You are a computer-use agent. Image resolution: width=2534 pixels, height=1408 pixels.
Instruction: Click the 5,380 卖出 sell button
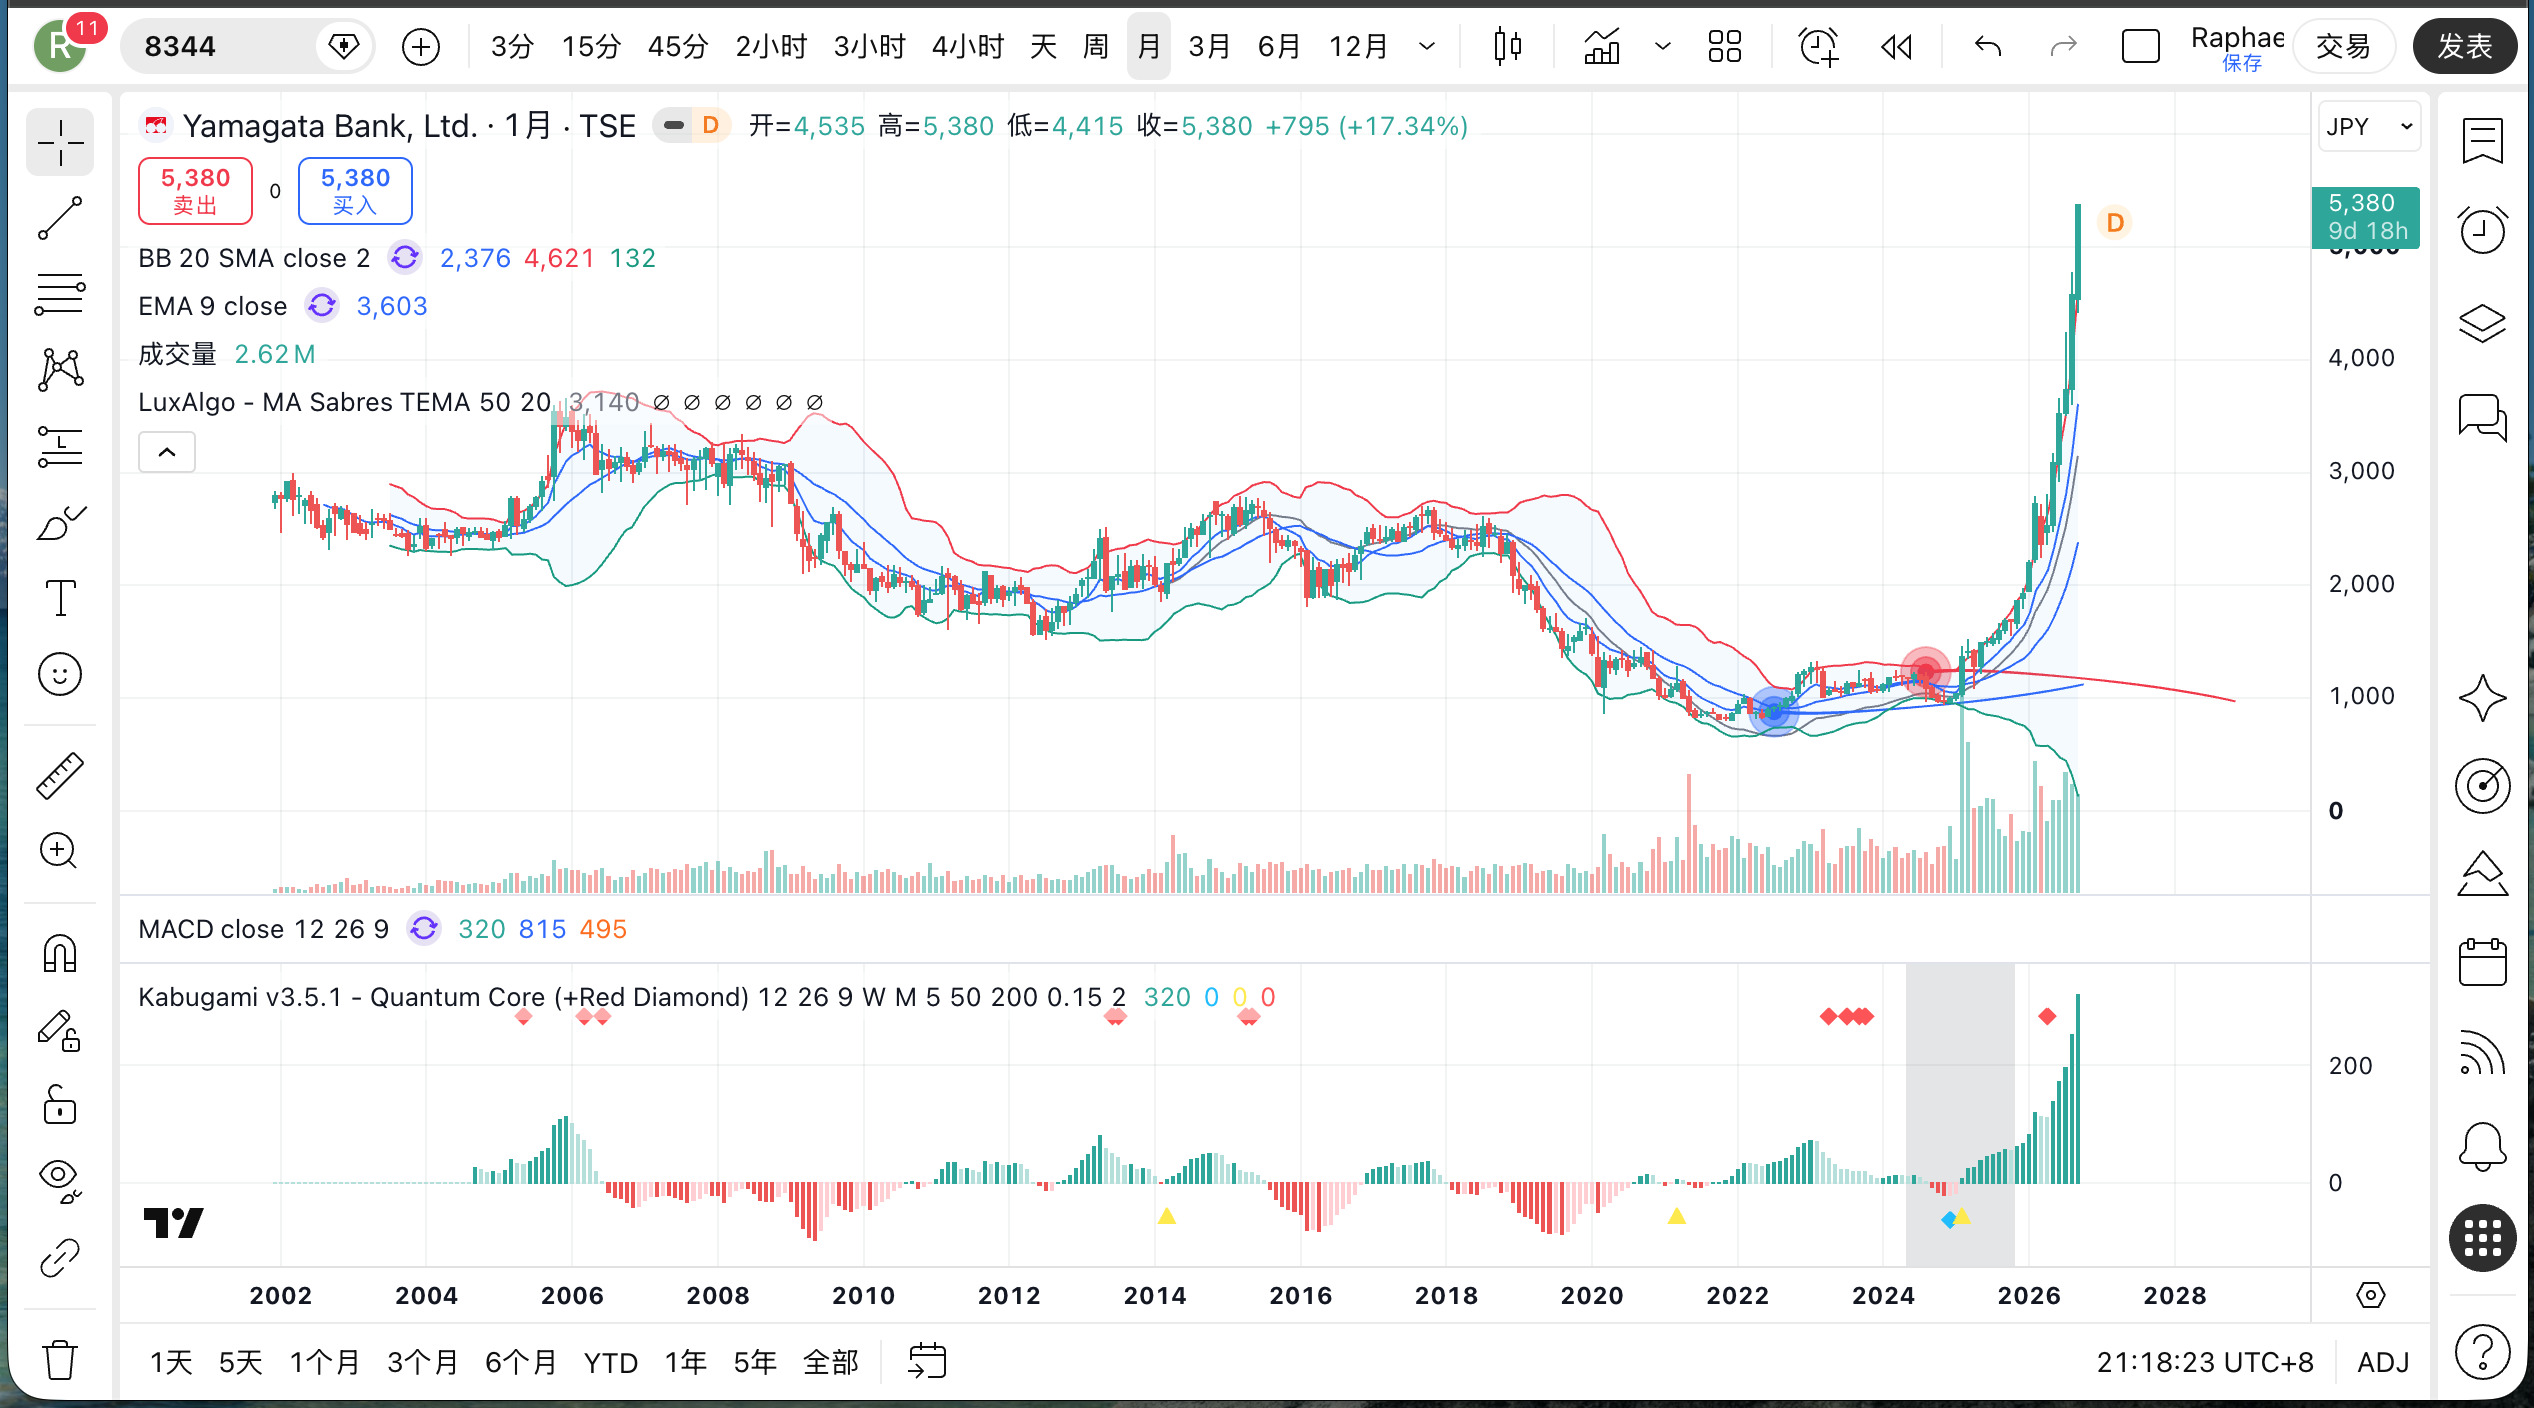click(x=195, y=190)
